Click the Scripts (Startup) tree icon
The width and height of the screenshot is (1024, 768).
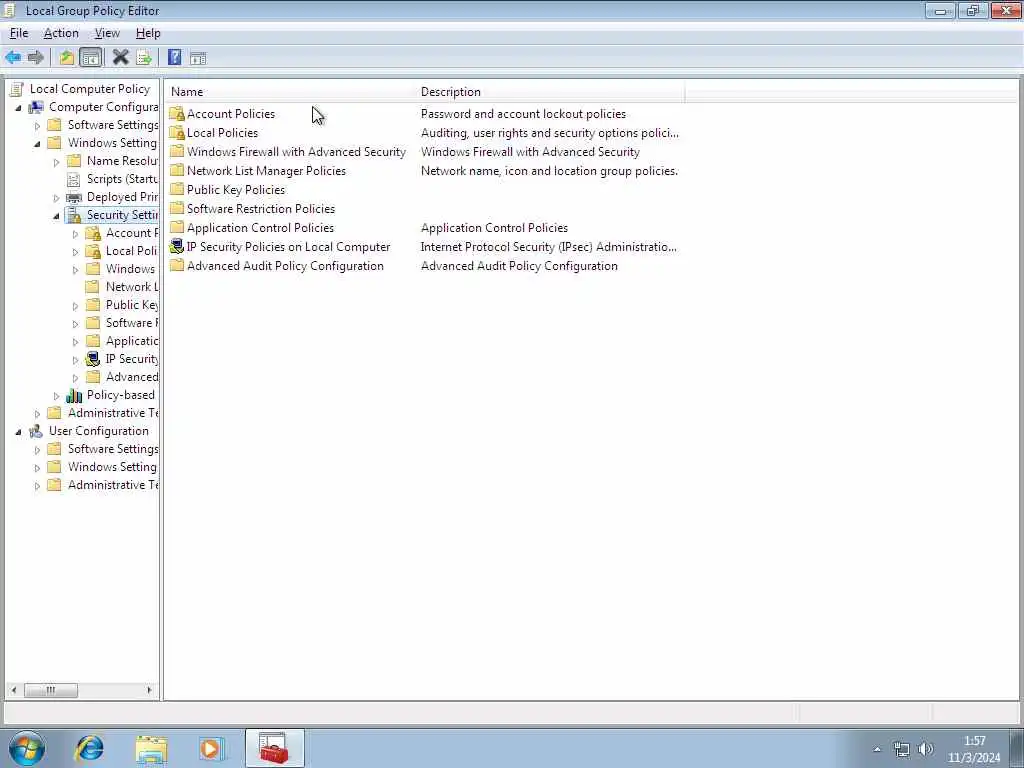[74, 179]
